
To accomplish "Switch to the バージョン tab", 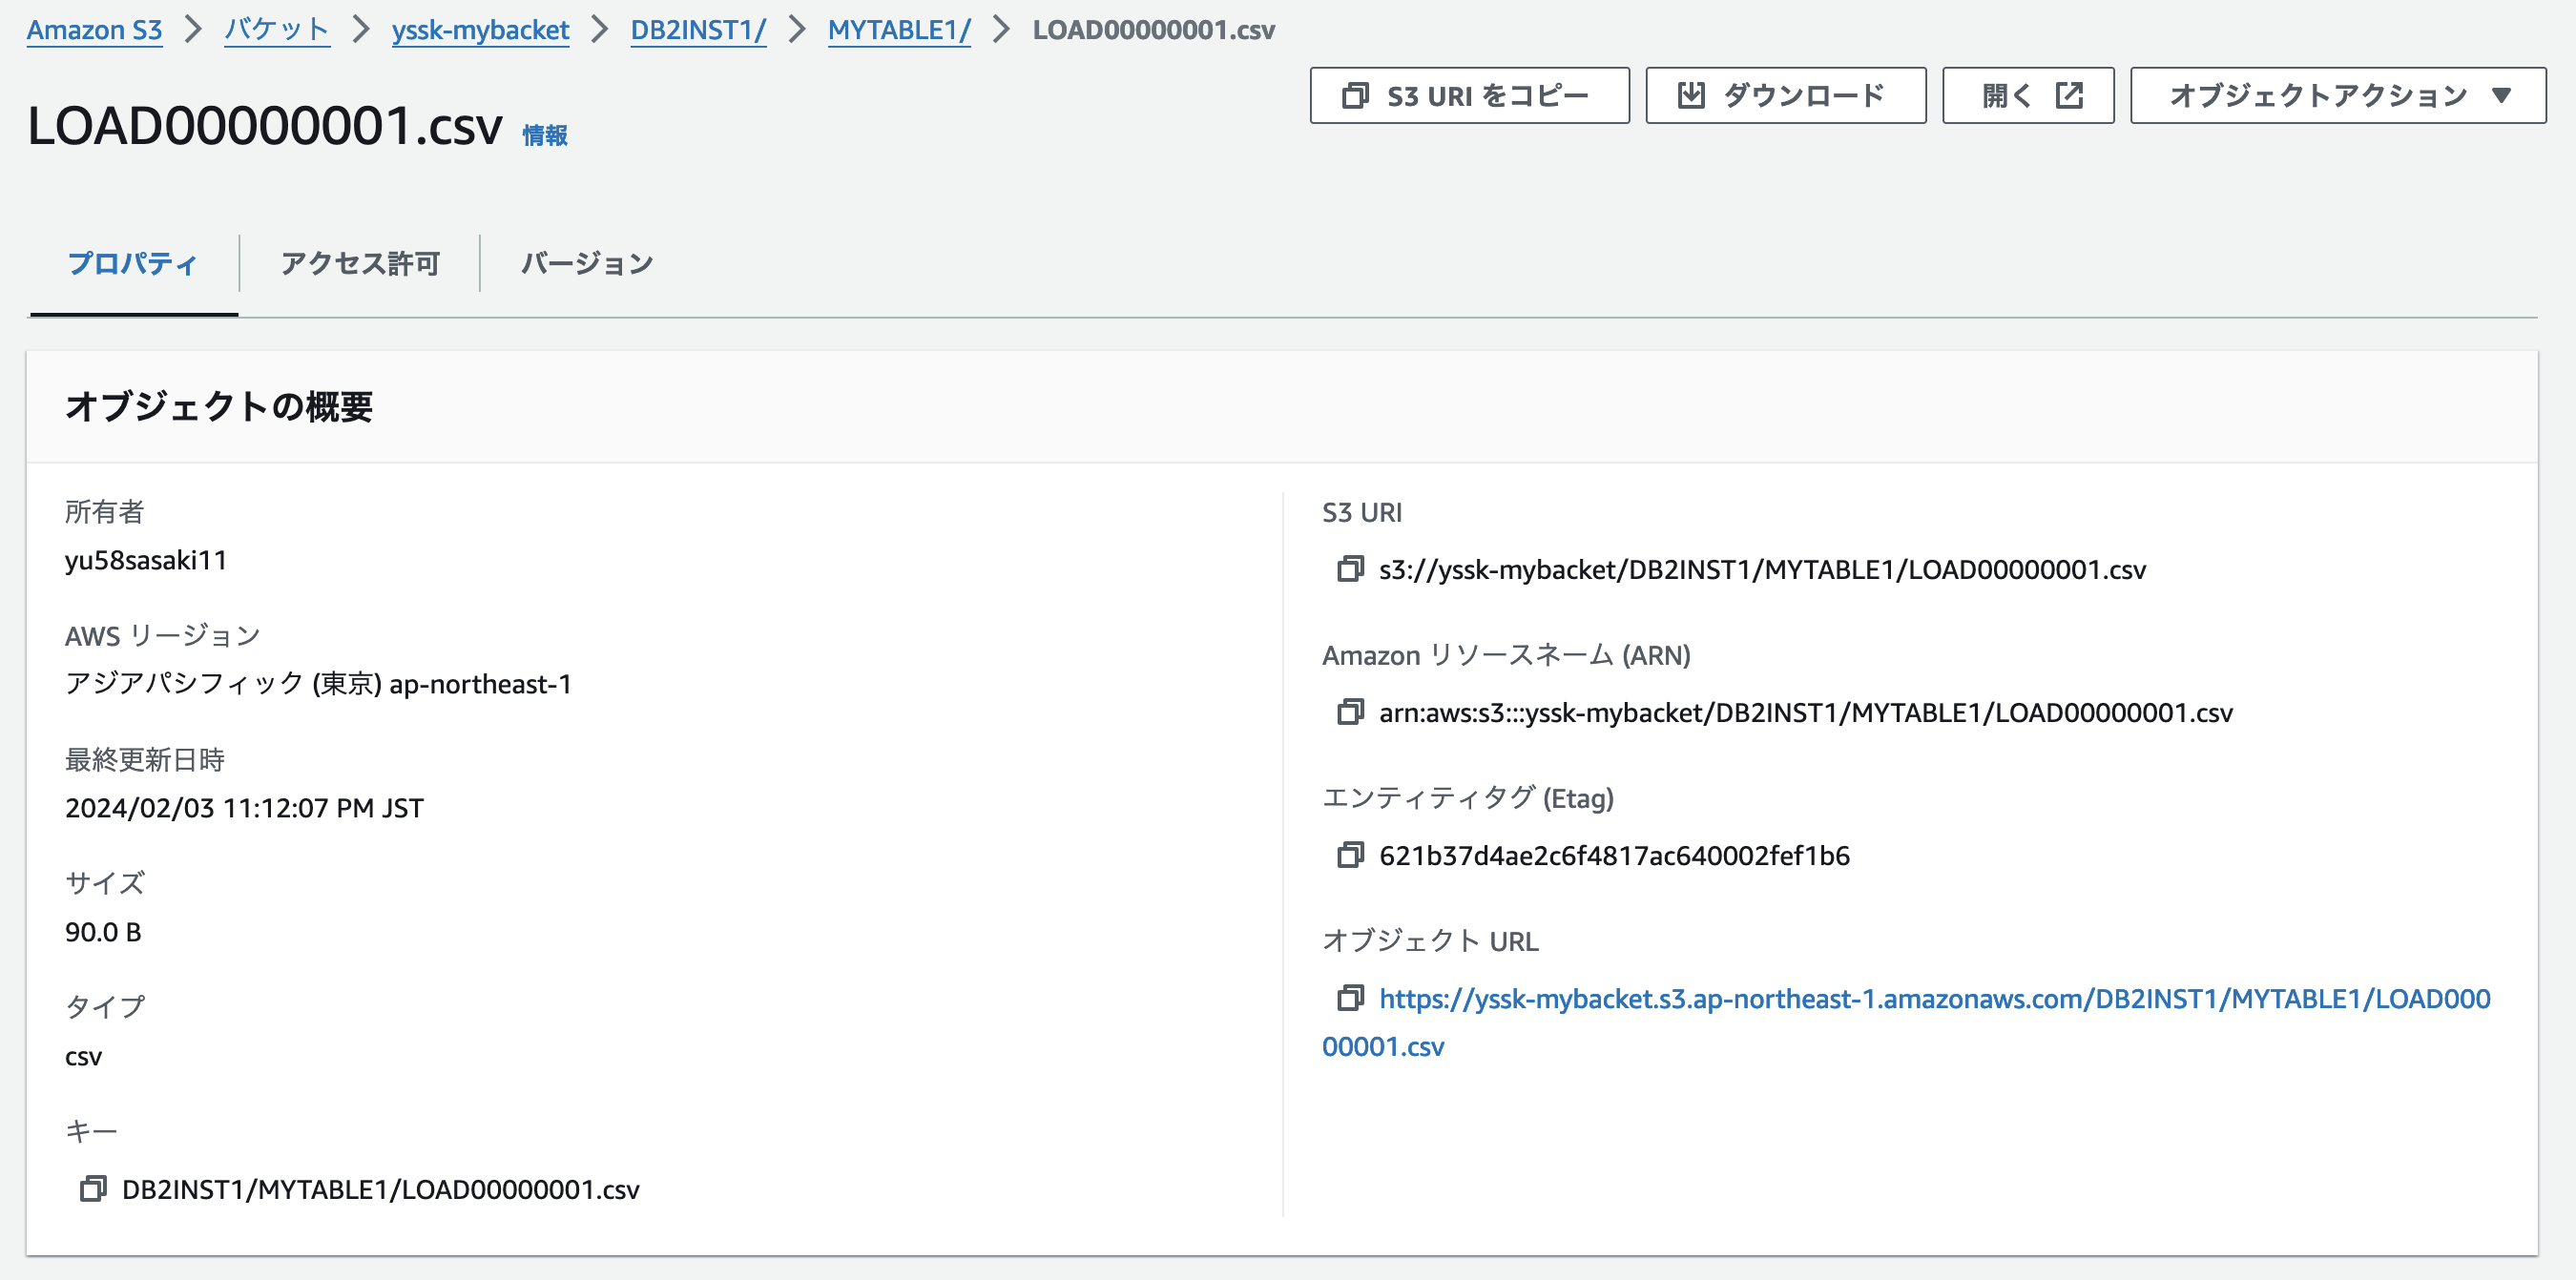I will pyautogui.click(x=587, y=263).
